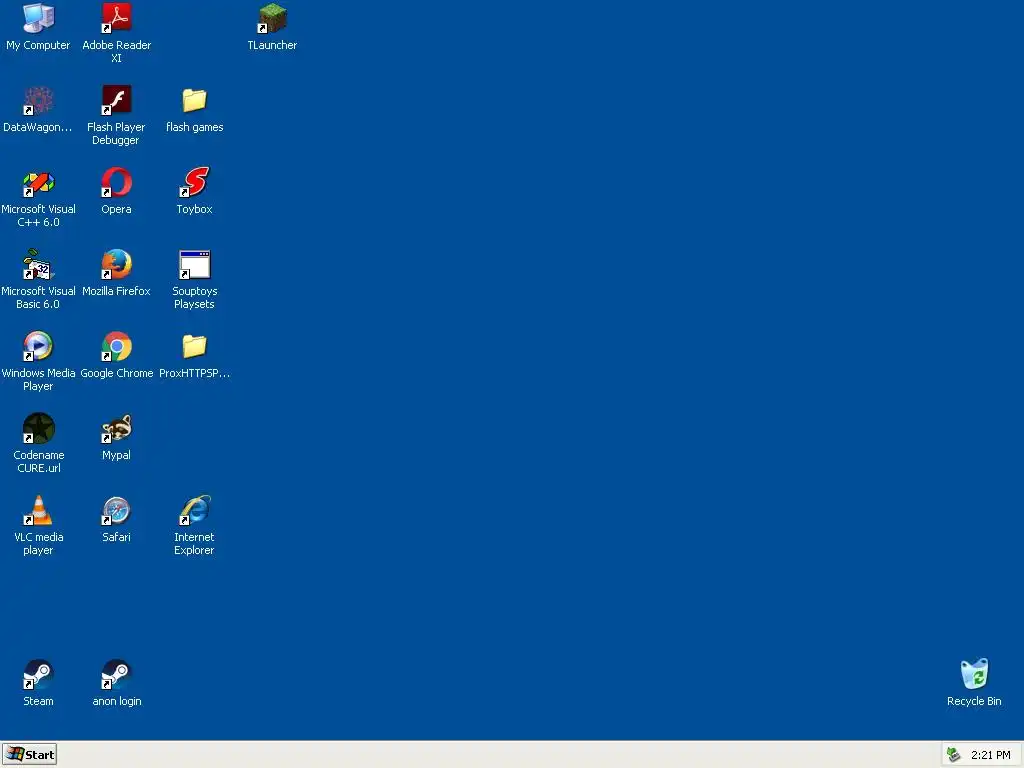Click the Mypal raccoon icon
1024x768 pixels.
(117, 428)
